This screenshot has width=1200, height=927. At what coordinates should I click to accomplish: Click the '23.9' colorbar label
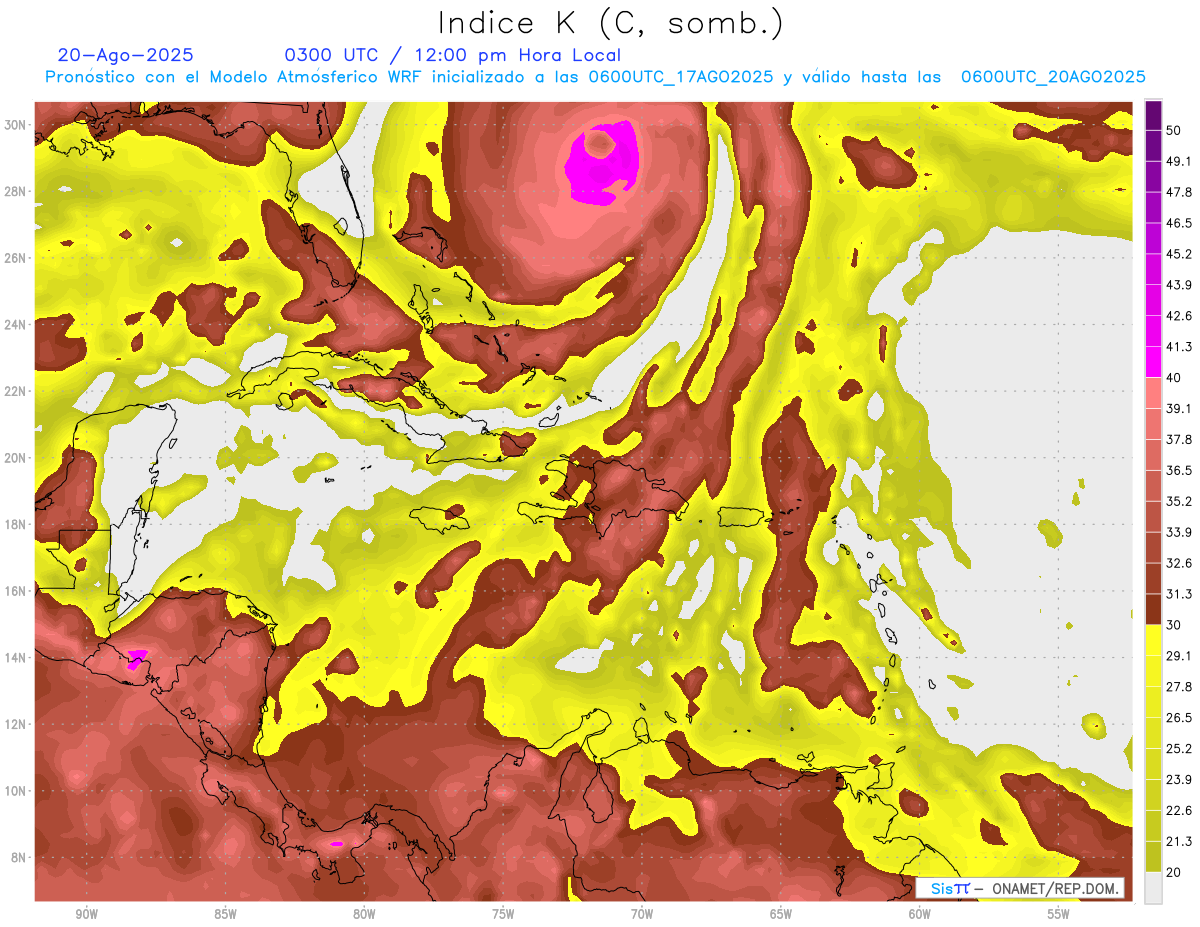pyautogui.click(x=1178, y=779)
